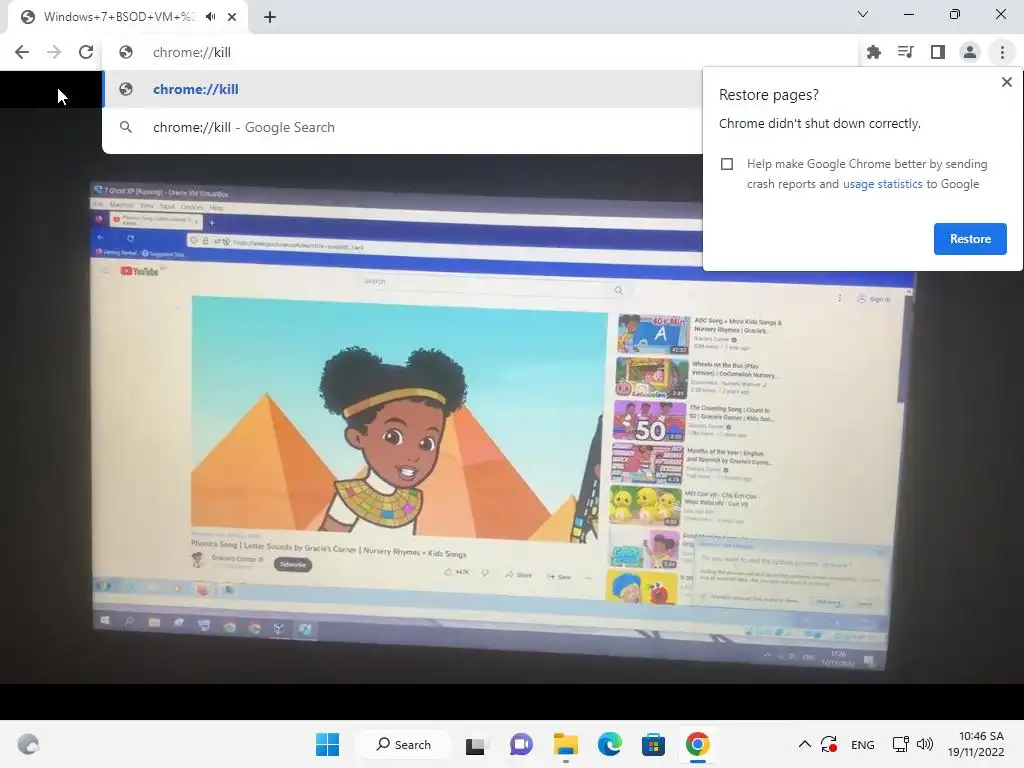Open the update sync tray icon

(x=829, y=744)
